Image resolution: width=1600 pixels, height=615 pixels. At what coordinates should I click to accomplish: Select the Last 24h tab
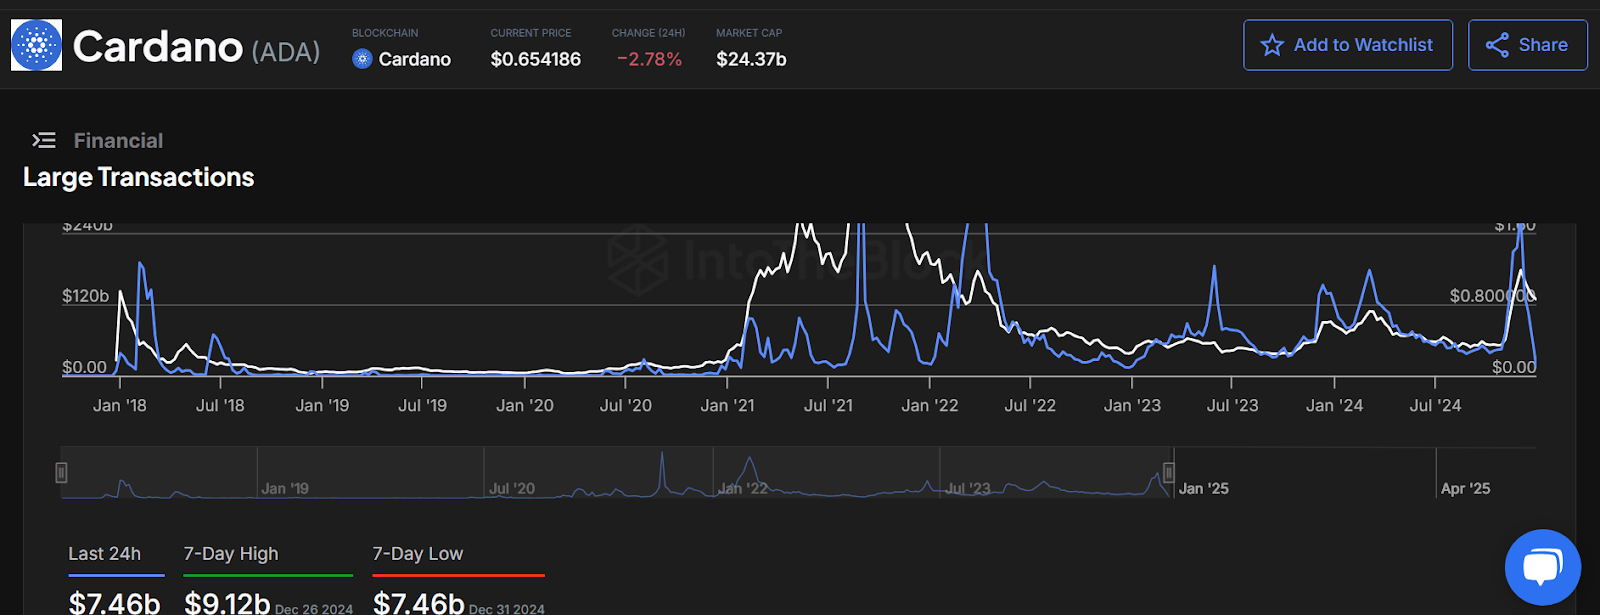[x=105, y=554]
